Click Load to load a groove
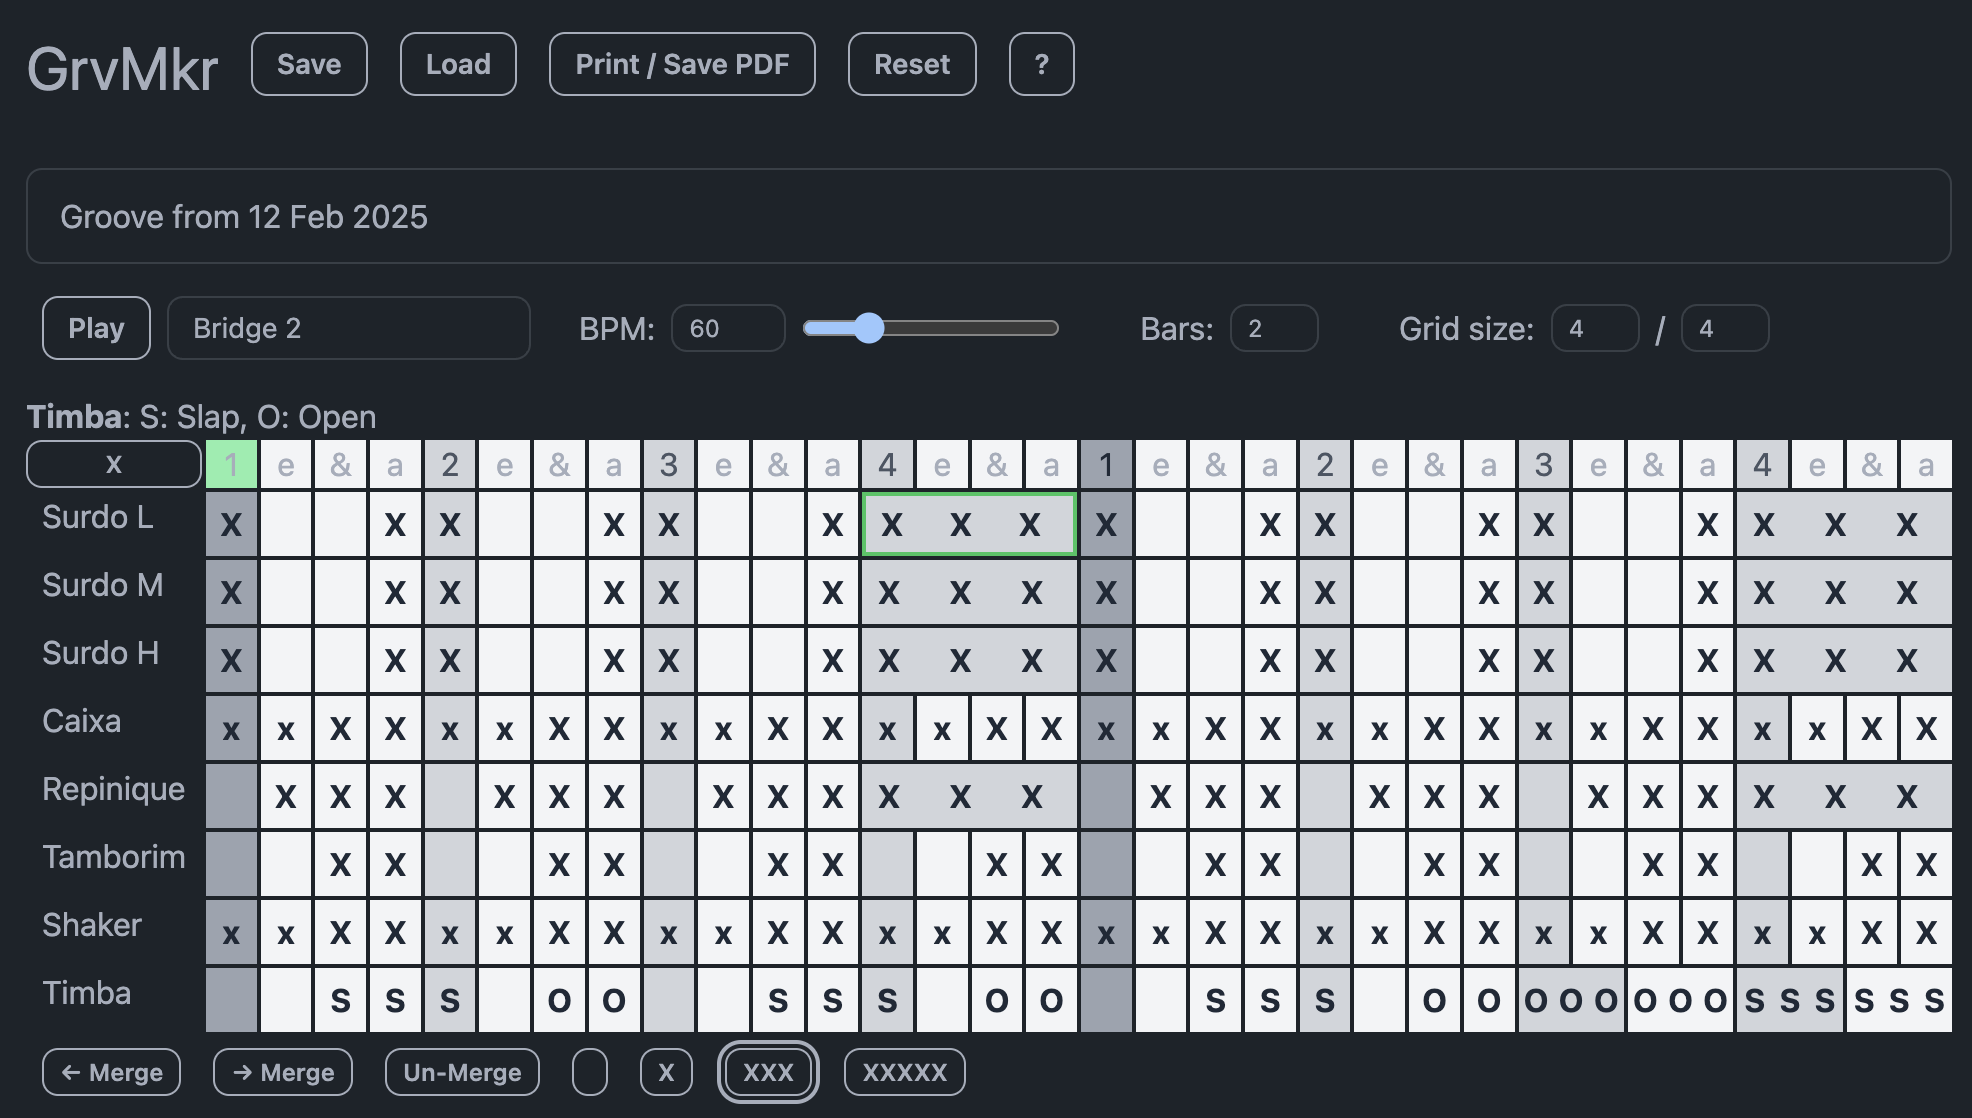The width and height of the screenshot is (1972, 1118). click(459, 62)
